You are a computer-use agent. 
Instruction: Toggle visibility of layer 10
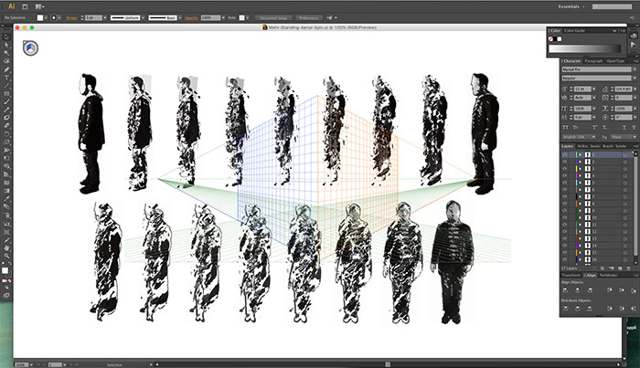[564, 217]
